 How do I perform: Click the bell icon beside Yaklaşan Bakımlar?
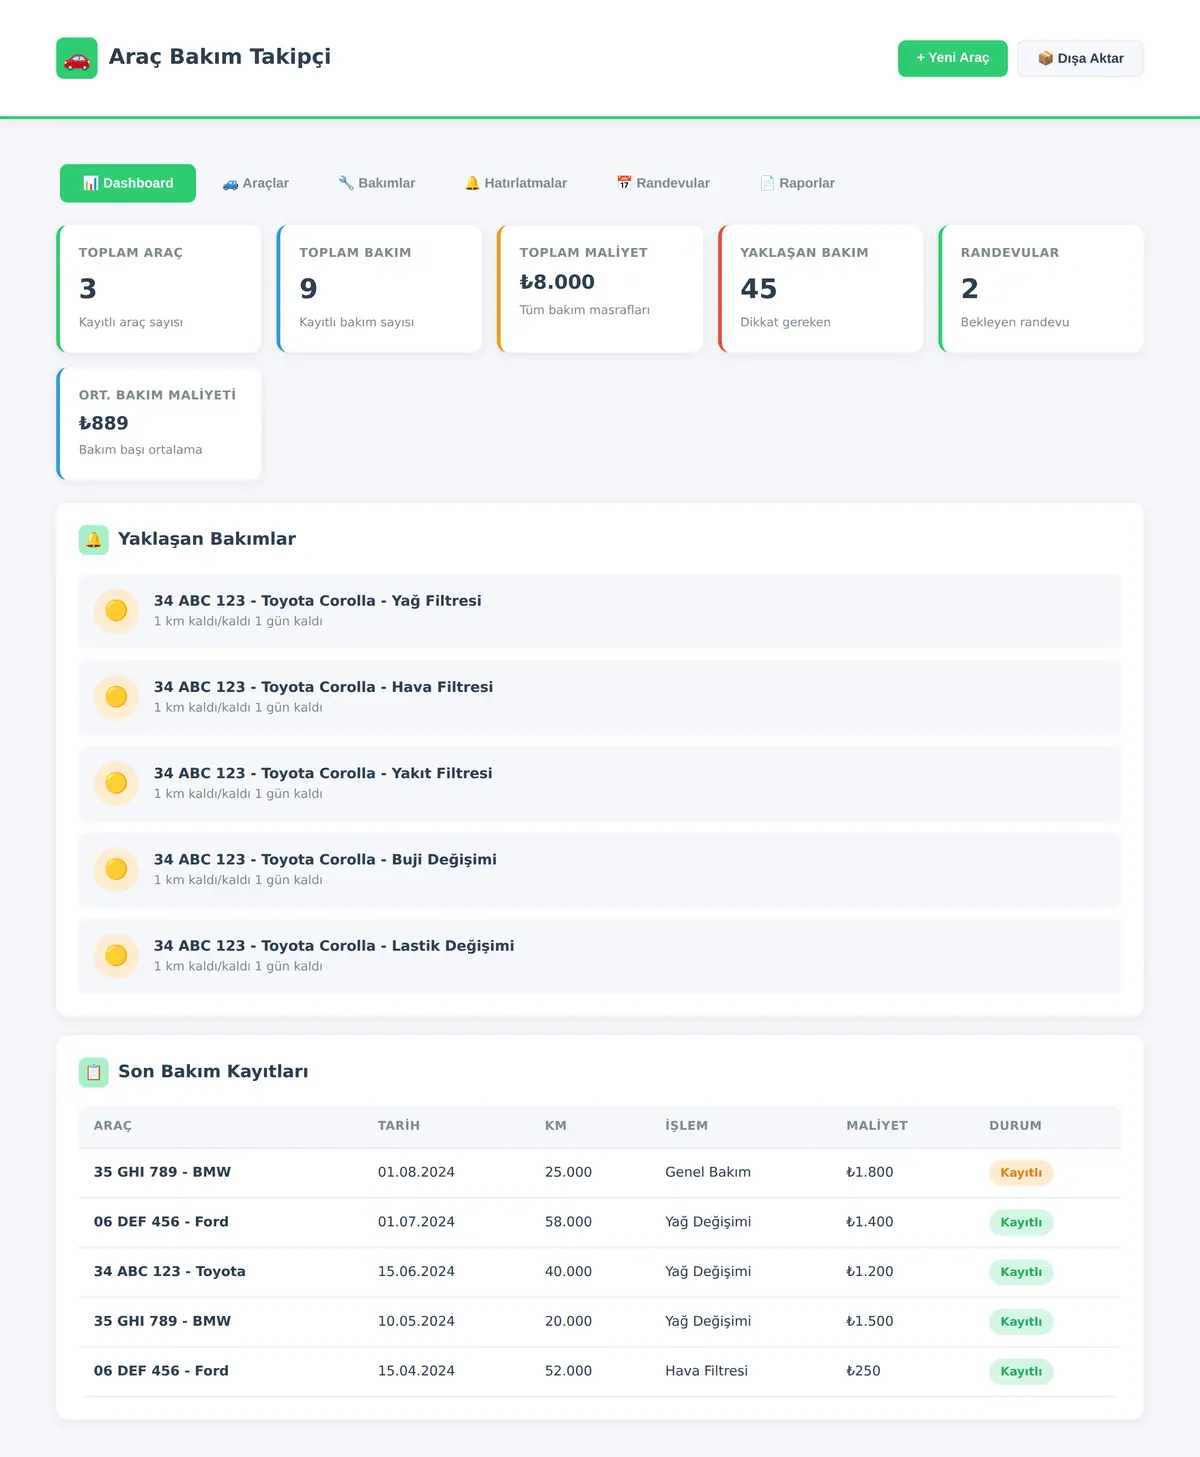[94, 539]
